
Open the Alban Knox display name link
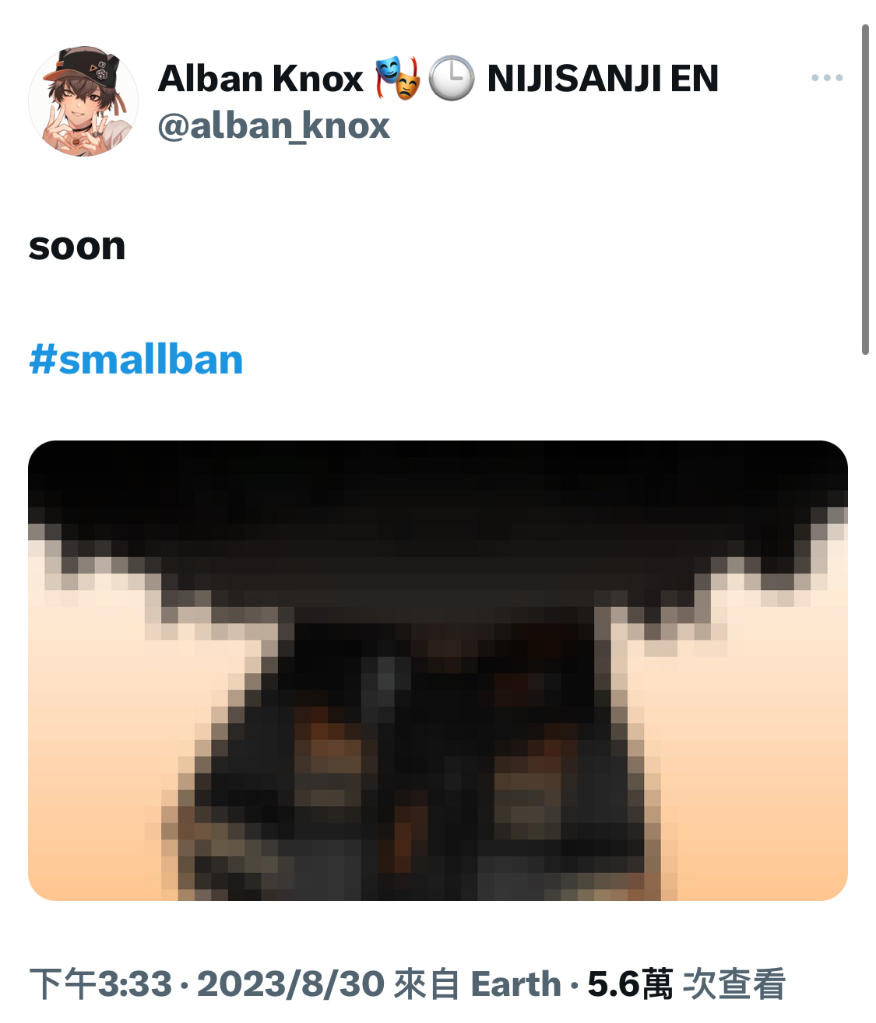coord(260,78)
